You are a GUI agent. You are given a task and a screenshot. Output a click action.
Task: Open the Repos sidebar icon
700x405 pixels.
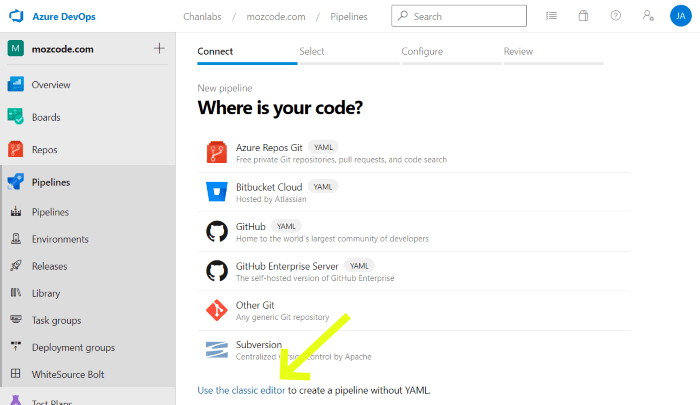pyautogui.click(x=16, y=149)
